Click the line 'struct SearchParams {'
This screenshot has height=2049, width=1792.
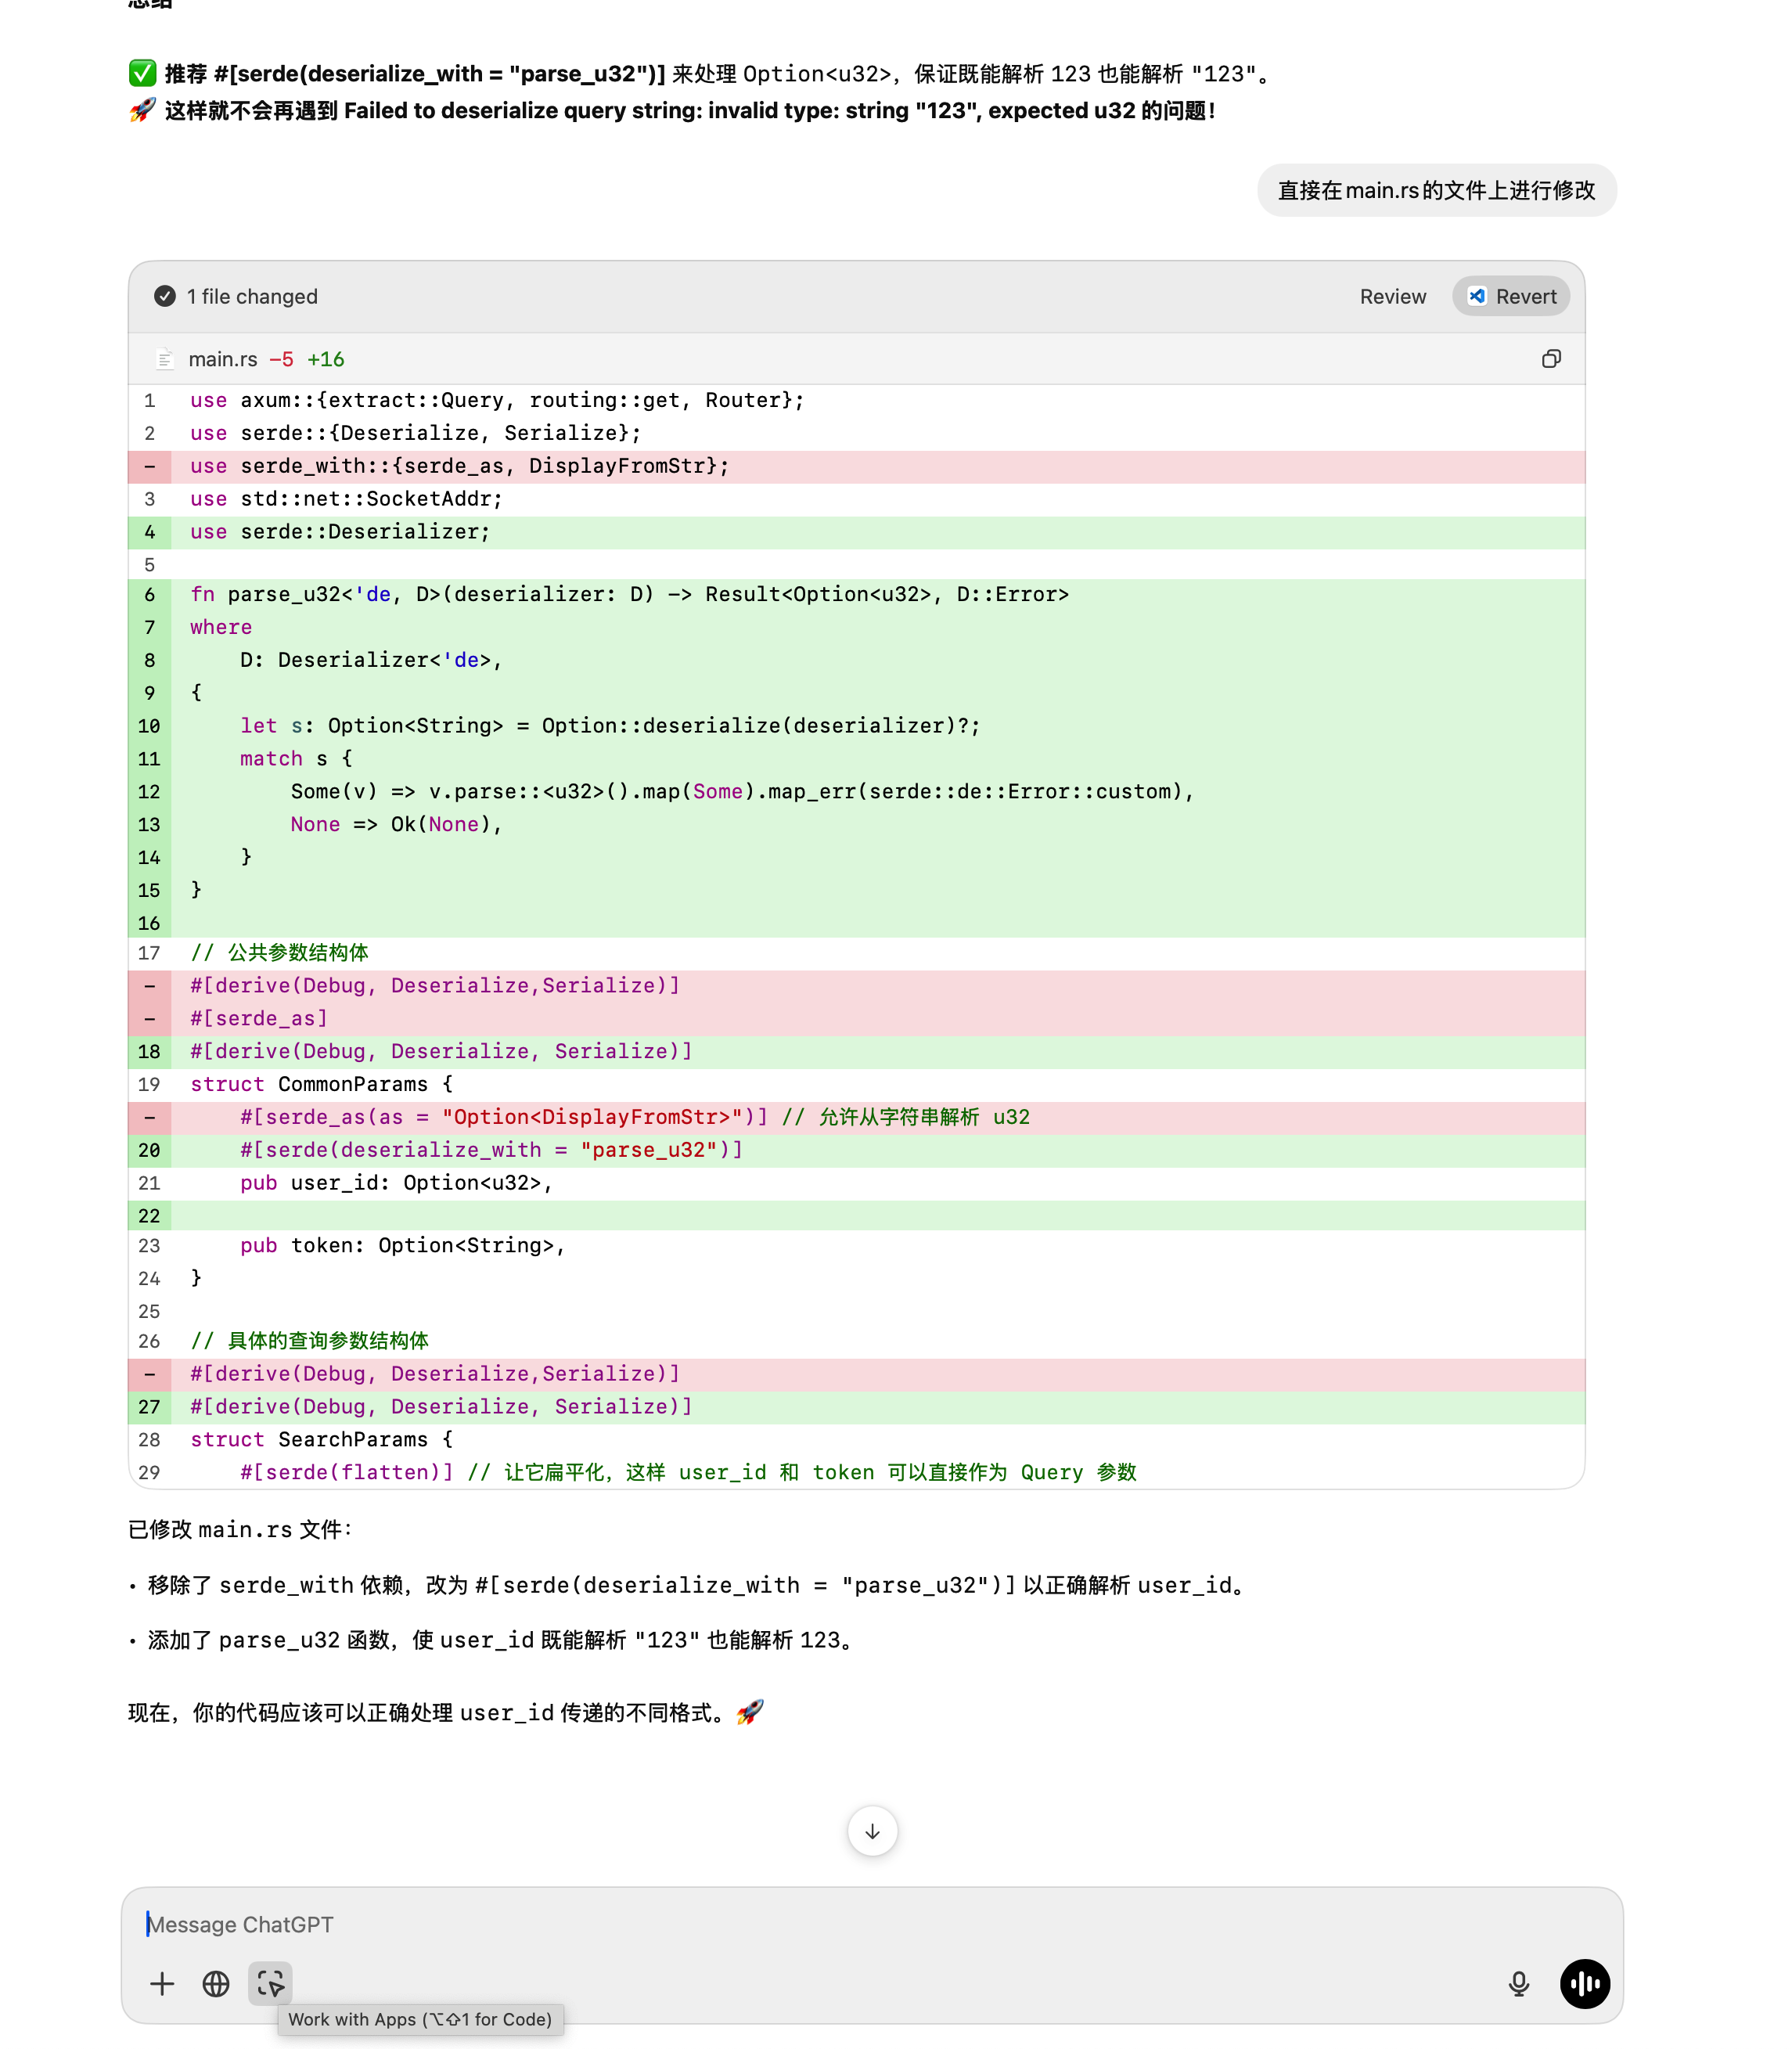pyautogui.click(x=856, y=1439)
